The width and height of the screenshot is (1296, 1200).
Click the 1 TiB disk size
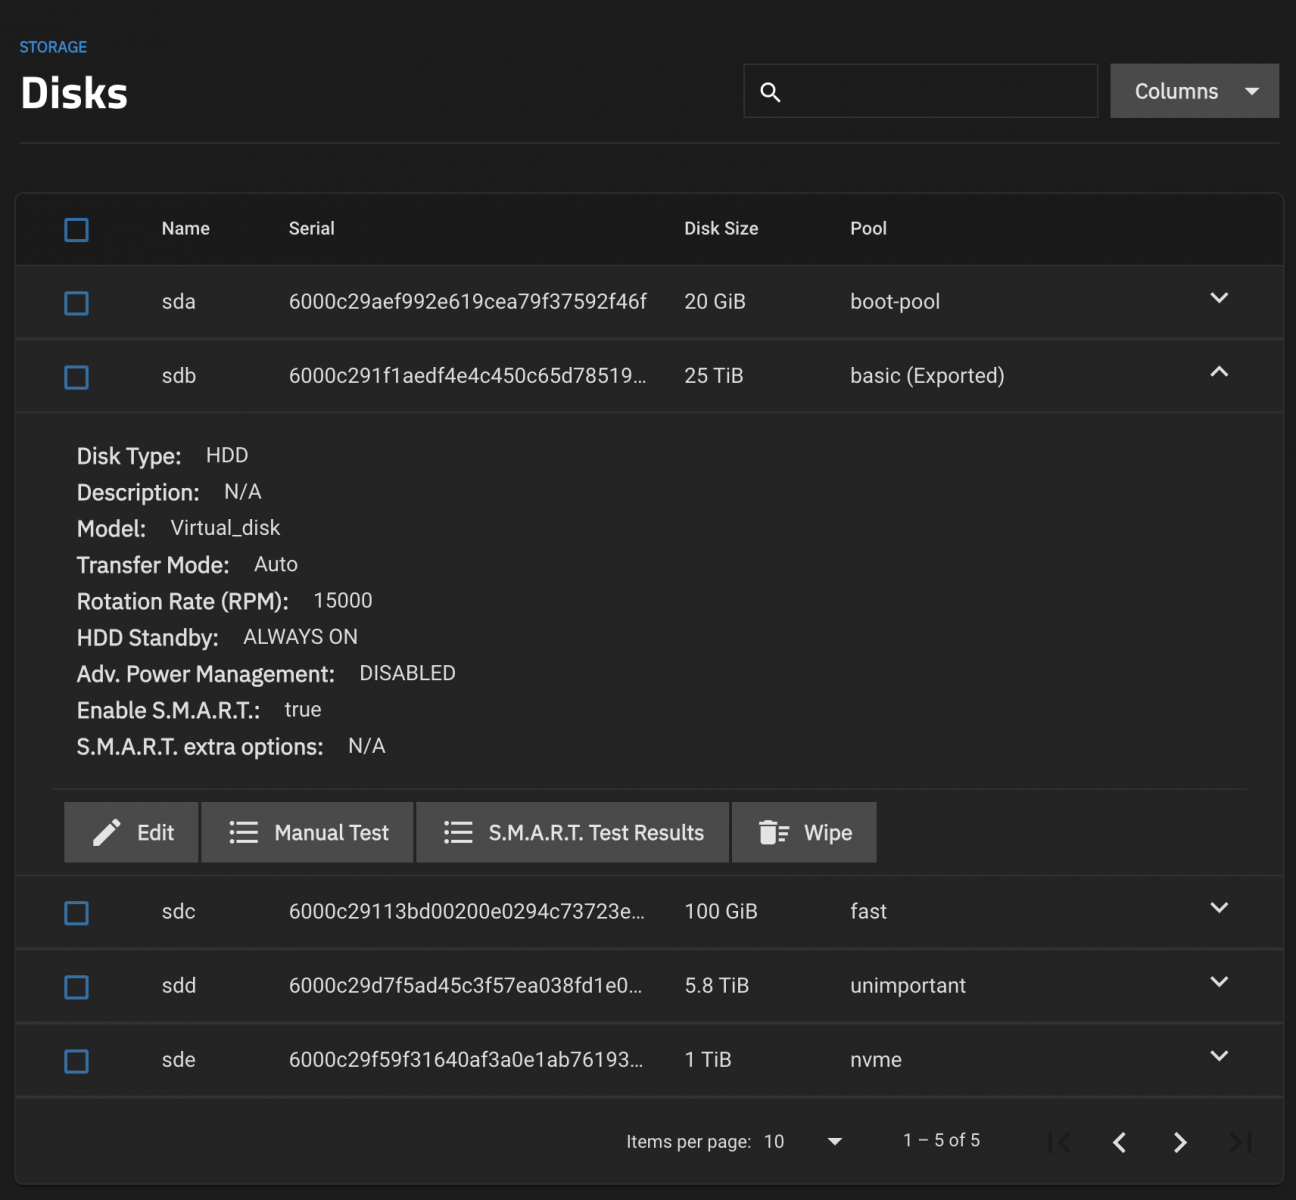point(708,1060)
